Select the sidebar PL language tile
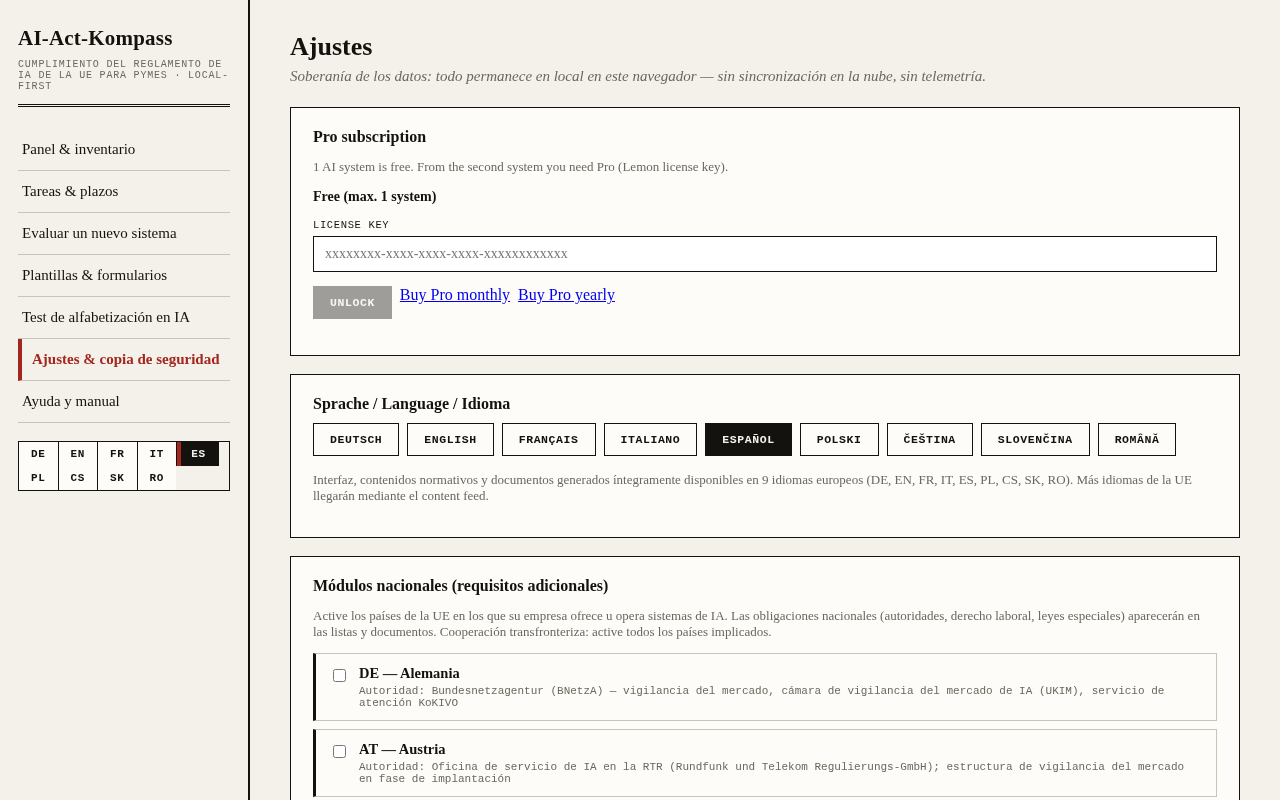Image resolution: width=1280 pixels, height=800 pixels. (x=38, y=478)
